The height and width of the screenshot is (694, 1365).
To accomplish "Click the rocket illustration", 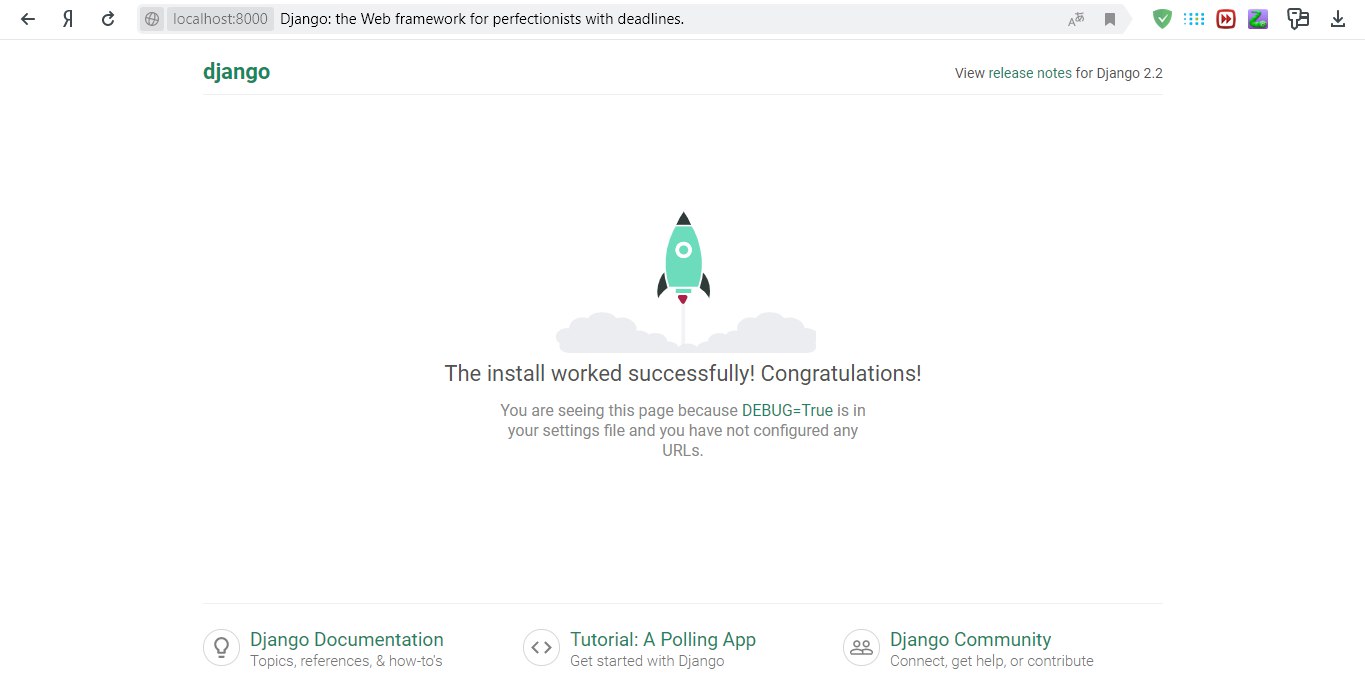I will click(x=684, y=282).
